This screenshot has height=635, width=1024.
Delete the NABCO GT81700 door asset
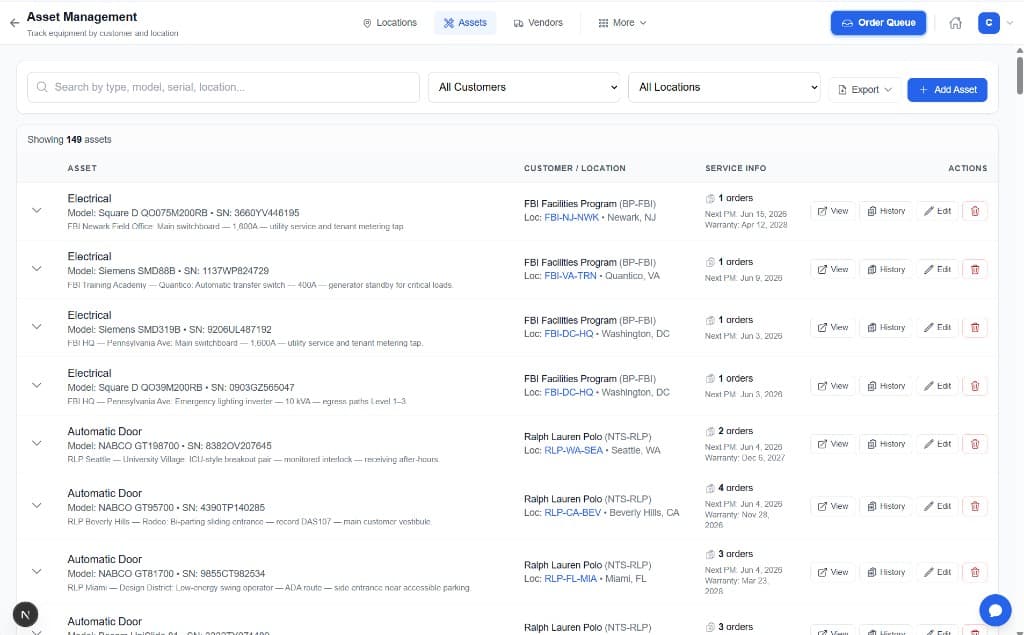(x=974, y=572)
